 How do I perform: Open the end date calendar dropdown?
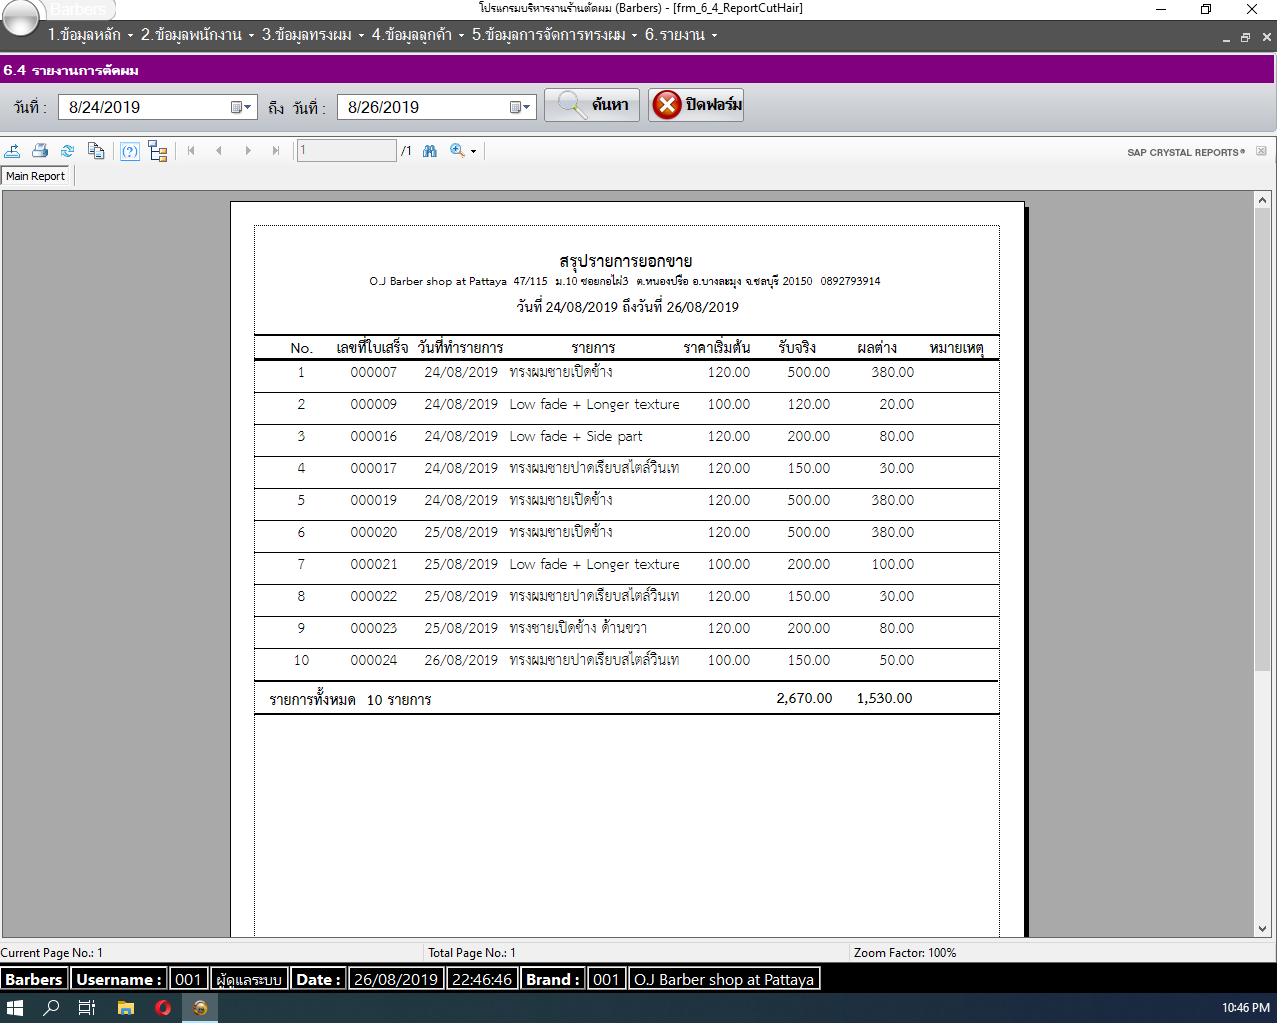520,107
